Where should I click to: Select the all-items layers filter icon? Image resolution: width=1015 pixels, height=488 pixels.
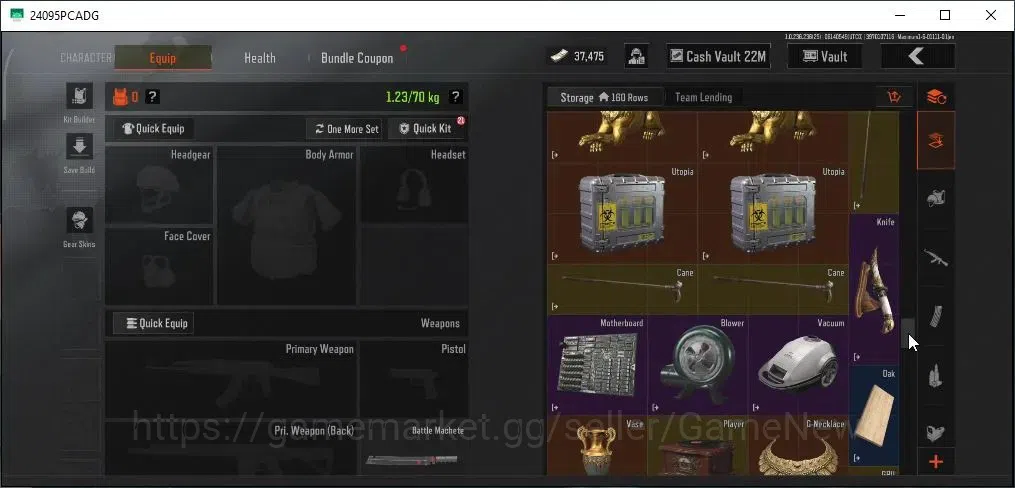[x=936, y=140]
